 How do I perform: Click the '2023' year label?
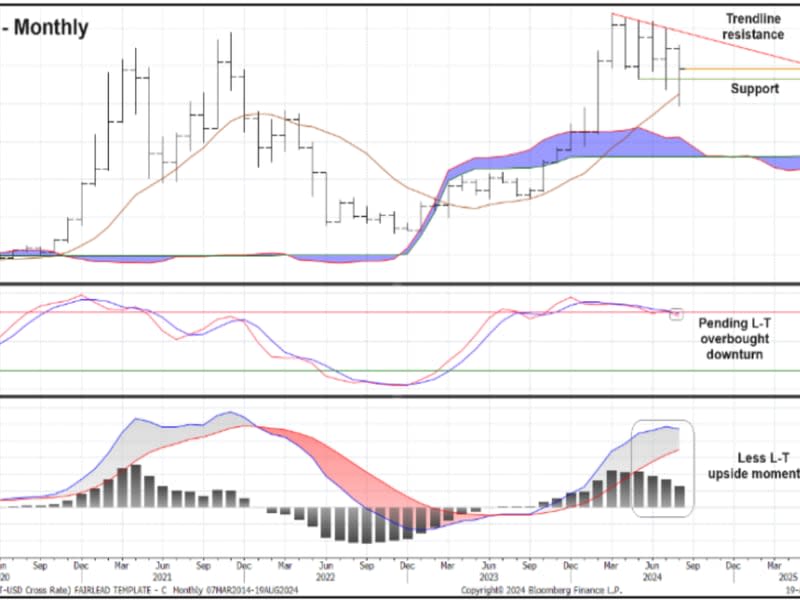[x=489, y=578]
